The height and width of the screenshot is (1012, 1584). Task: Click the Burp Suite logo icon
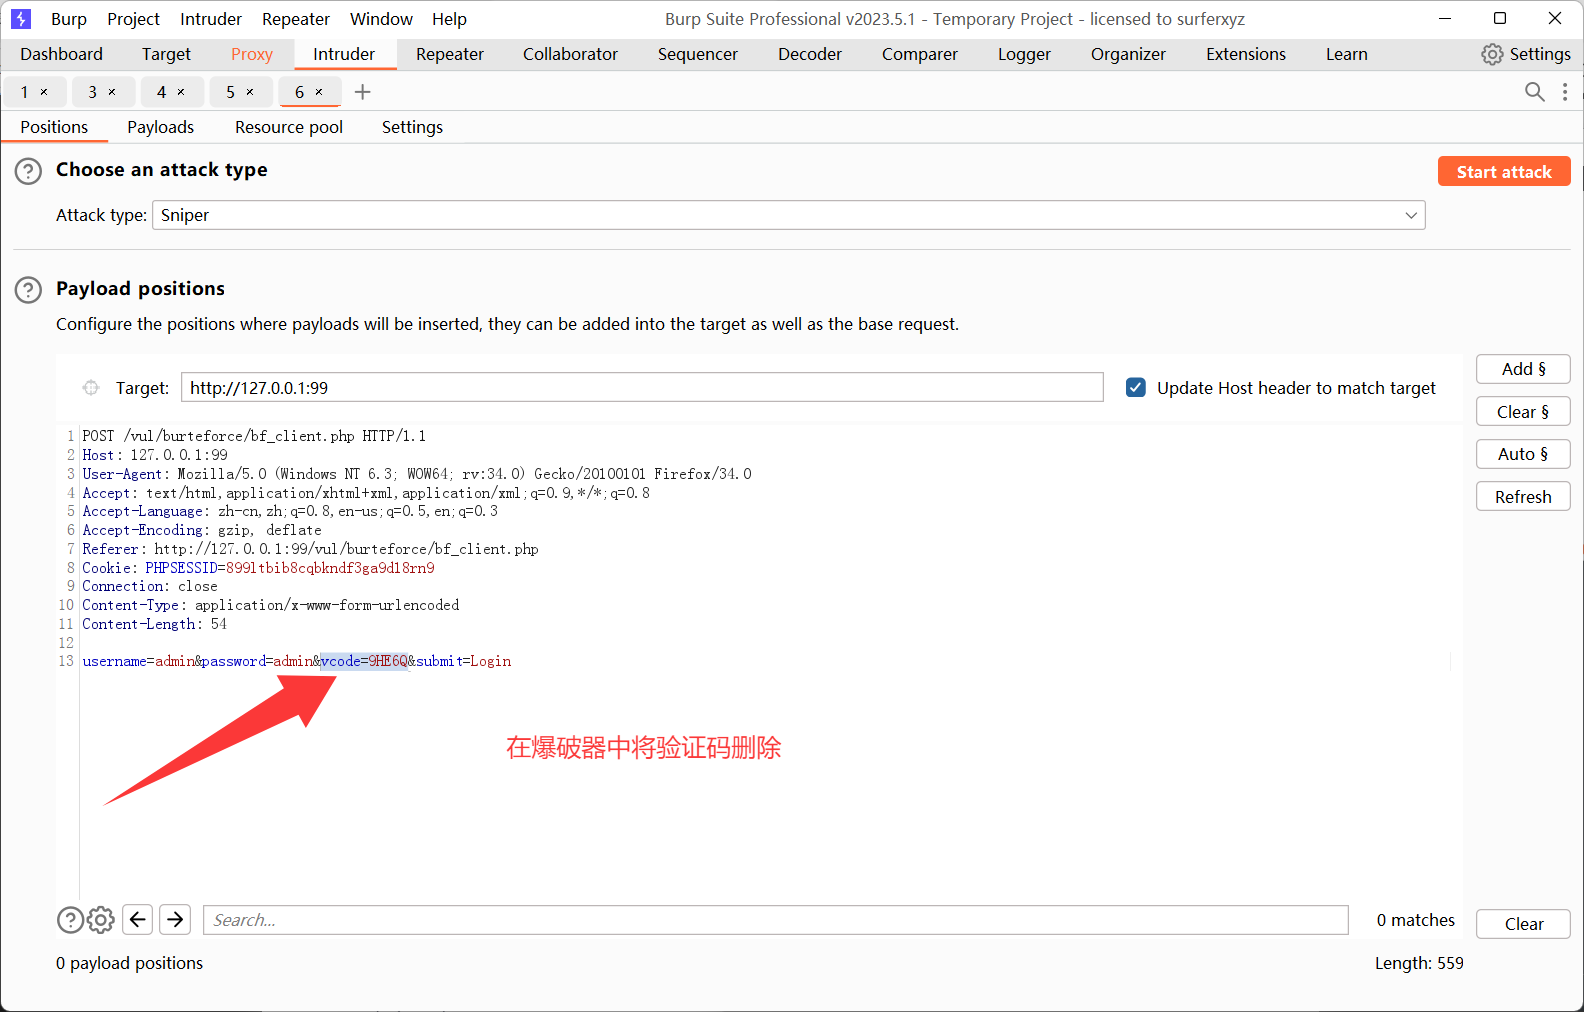(21, 18)
